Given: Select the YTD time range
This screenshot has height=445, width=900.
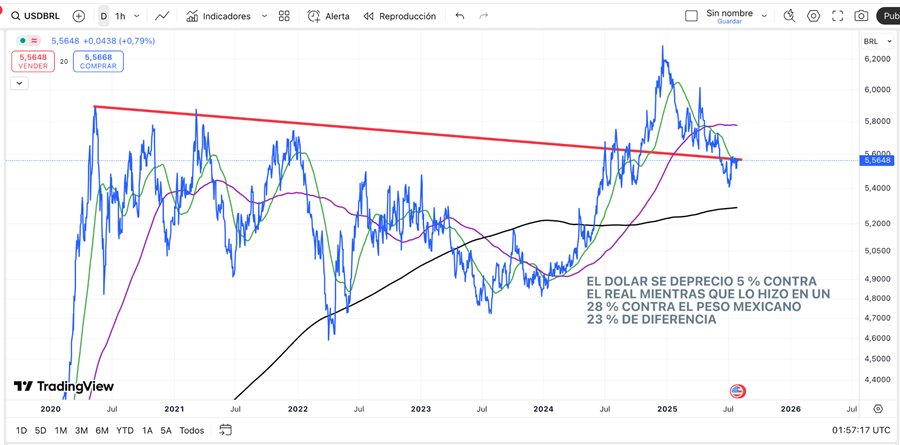Looking at the screenshot, I should [125, 430].
